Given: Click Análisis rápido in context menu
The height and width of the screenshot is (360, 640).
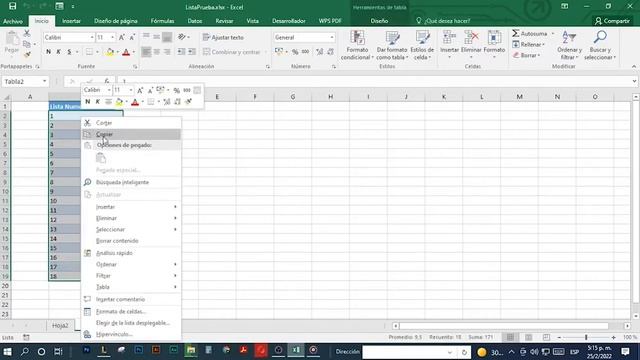Looking at the screenshot, I should tap(131, 253).
